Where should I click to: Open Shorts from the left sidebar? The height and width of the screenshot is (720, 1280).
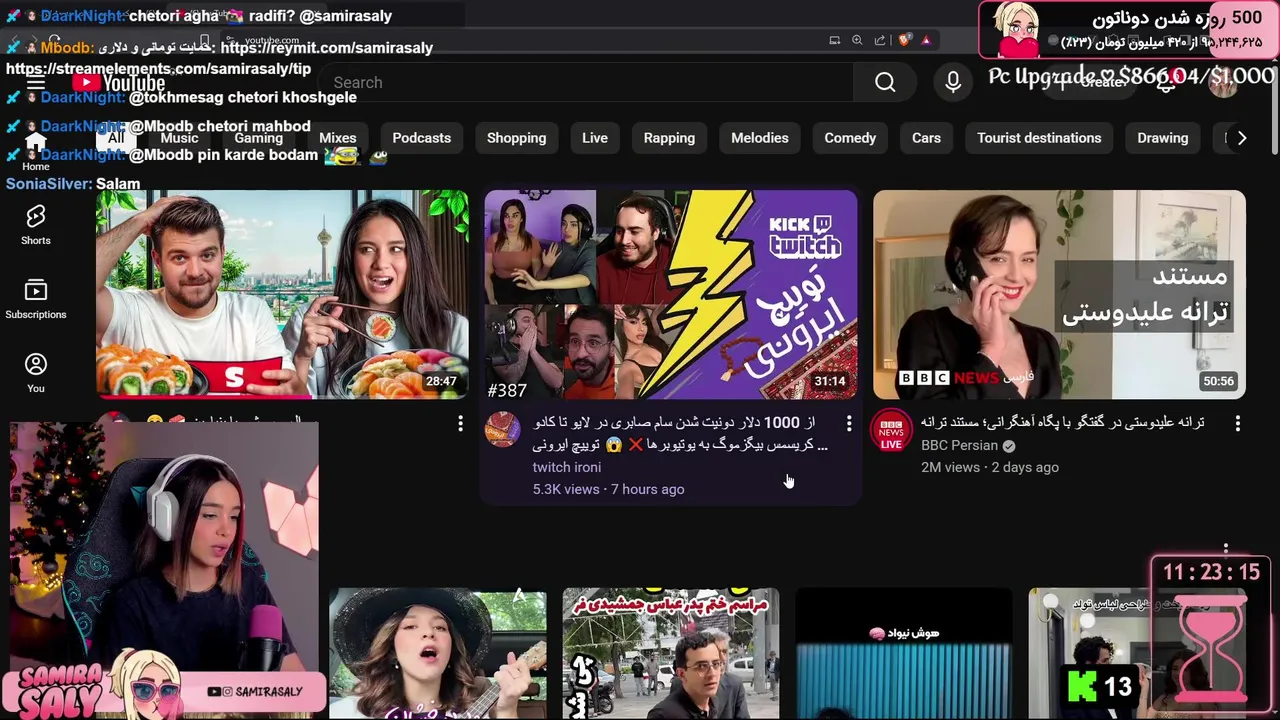click(x=36, y=225)
